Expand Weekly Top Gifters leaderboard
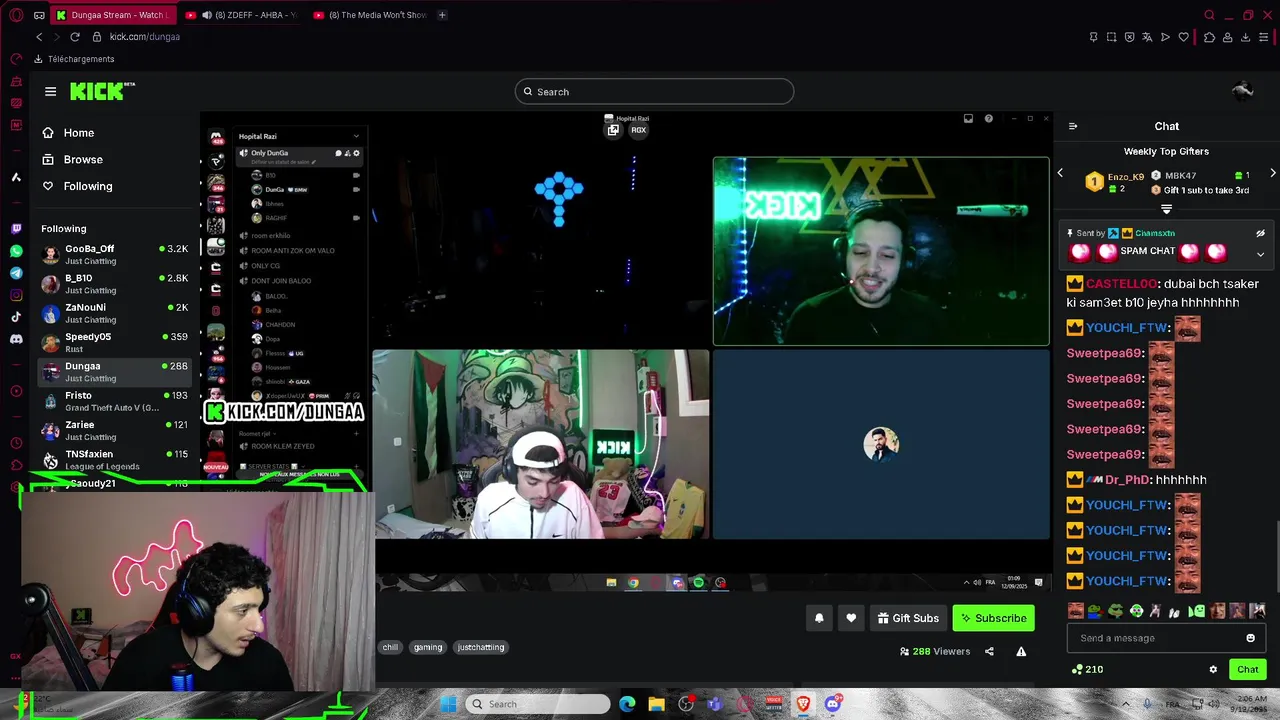Image resolution: width=1280 pixels, height=720 pixels. pos(1166,209)
